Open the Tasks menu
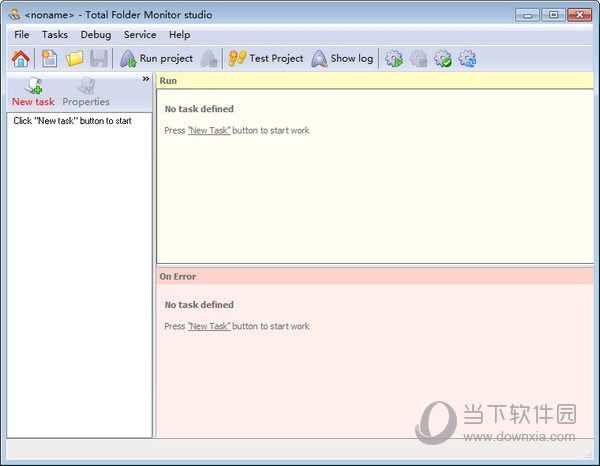 tap(55, 34)
